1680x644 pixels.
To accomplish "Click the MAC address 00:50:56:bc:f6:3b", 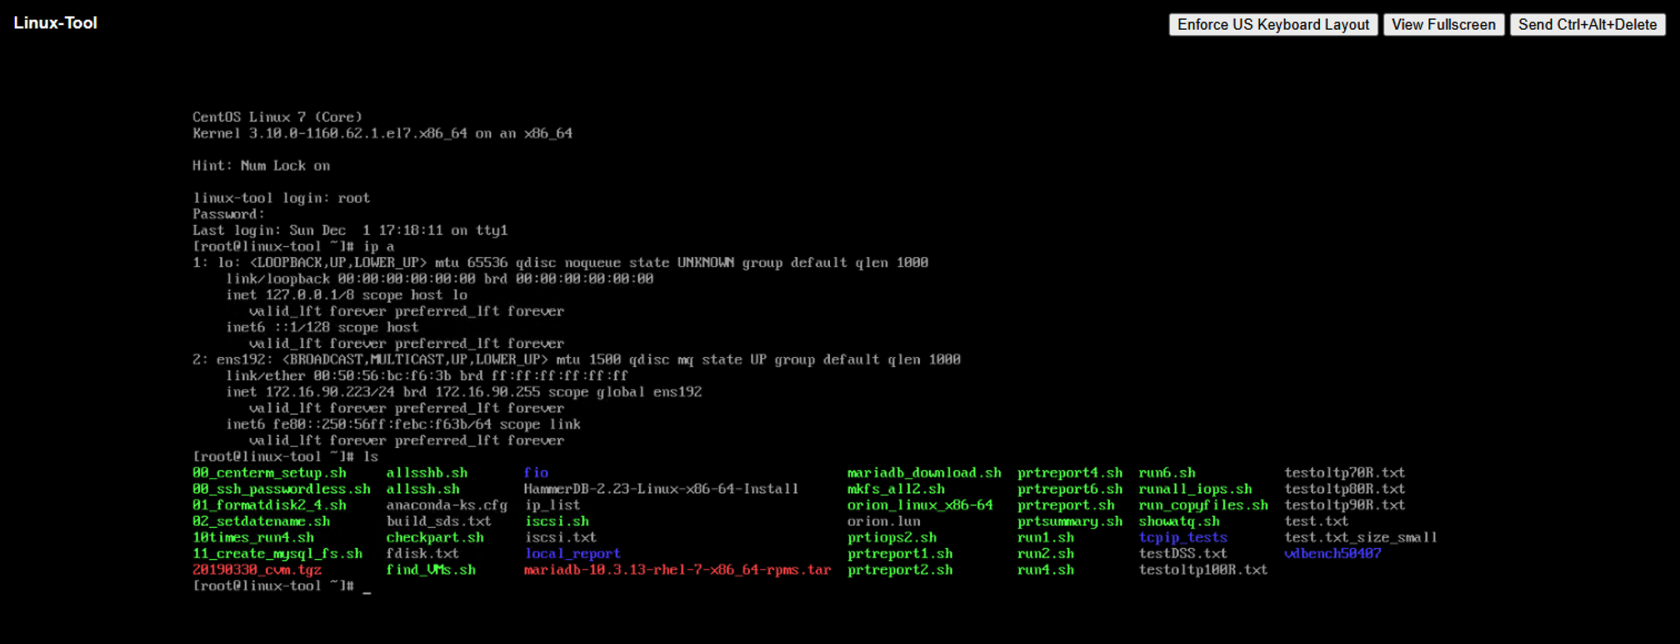I will click(382, 376).
